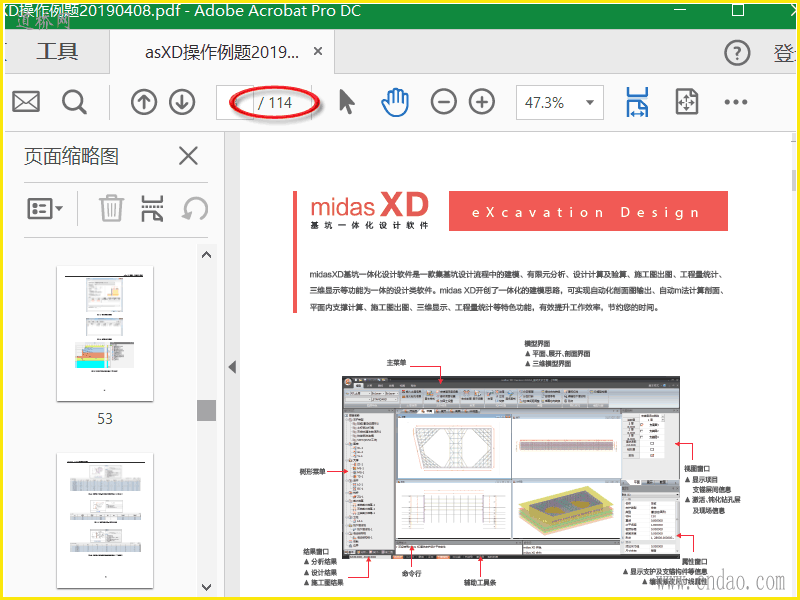Click thumbnail scrollbar down arrow
Screen dimensions: 800x600
tap(206, 587)
